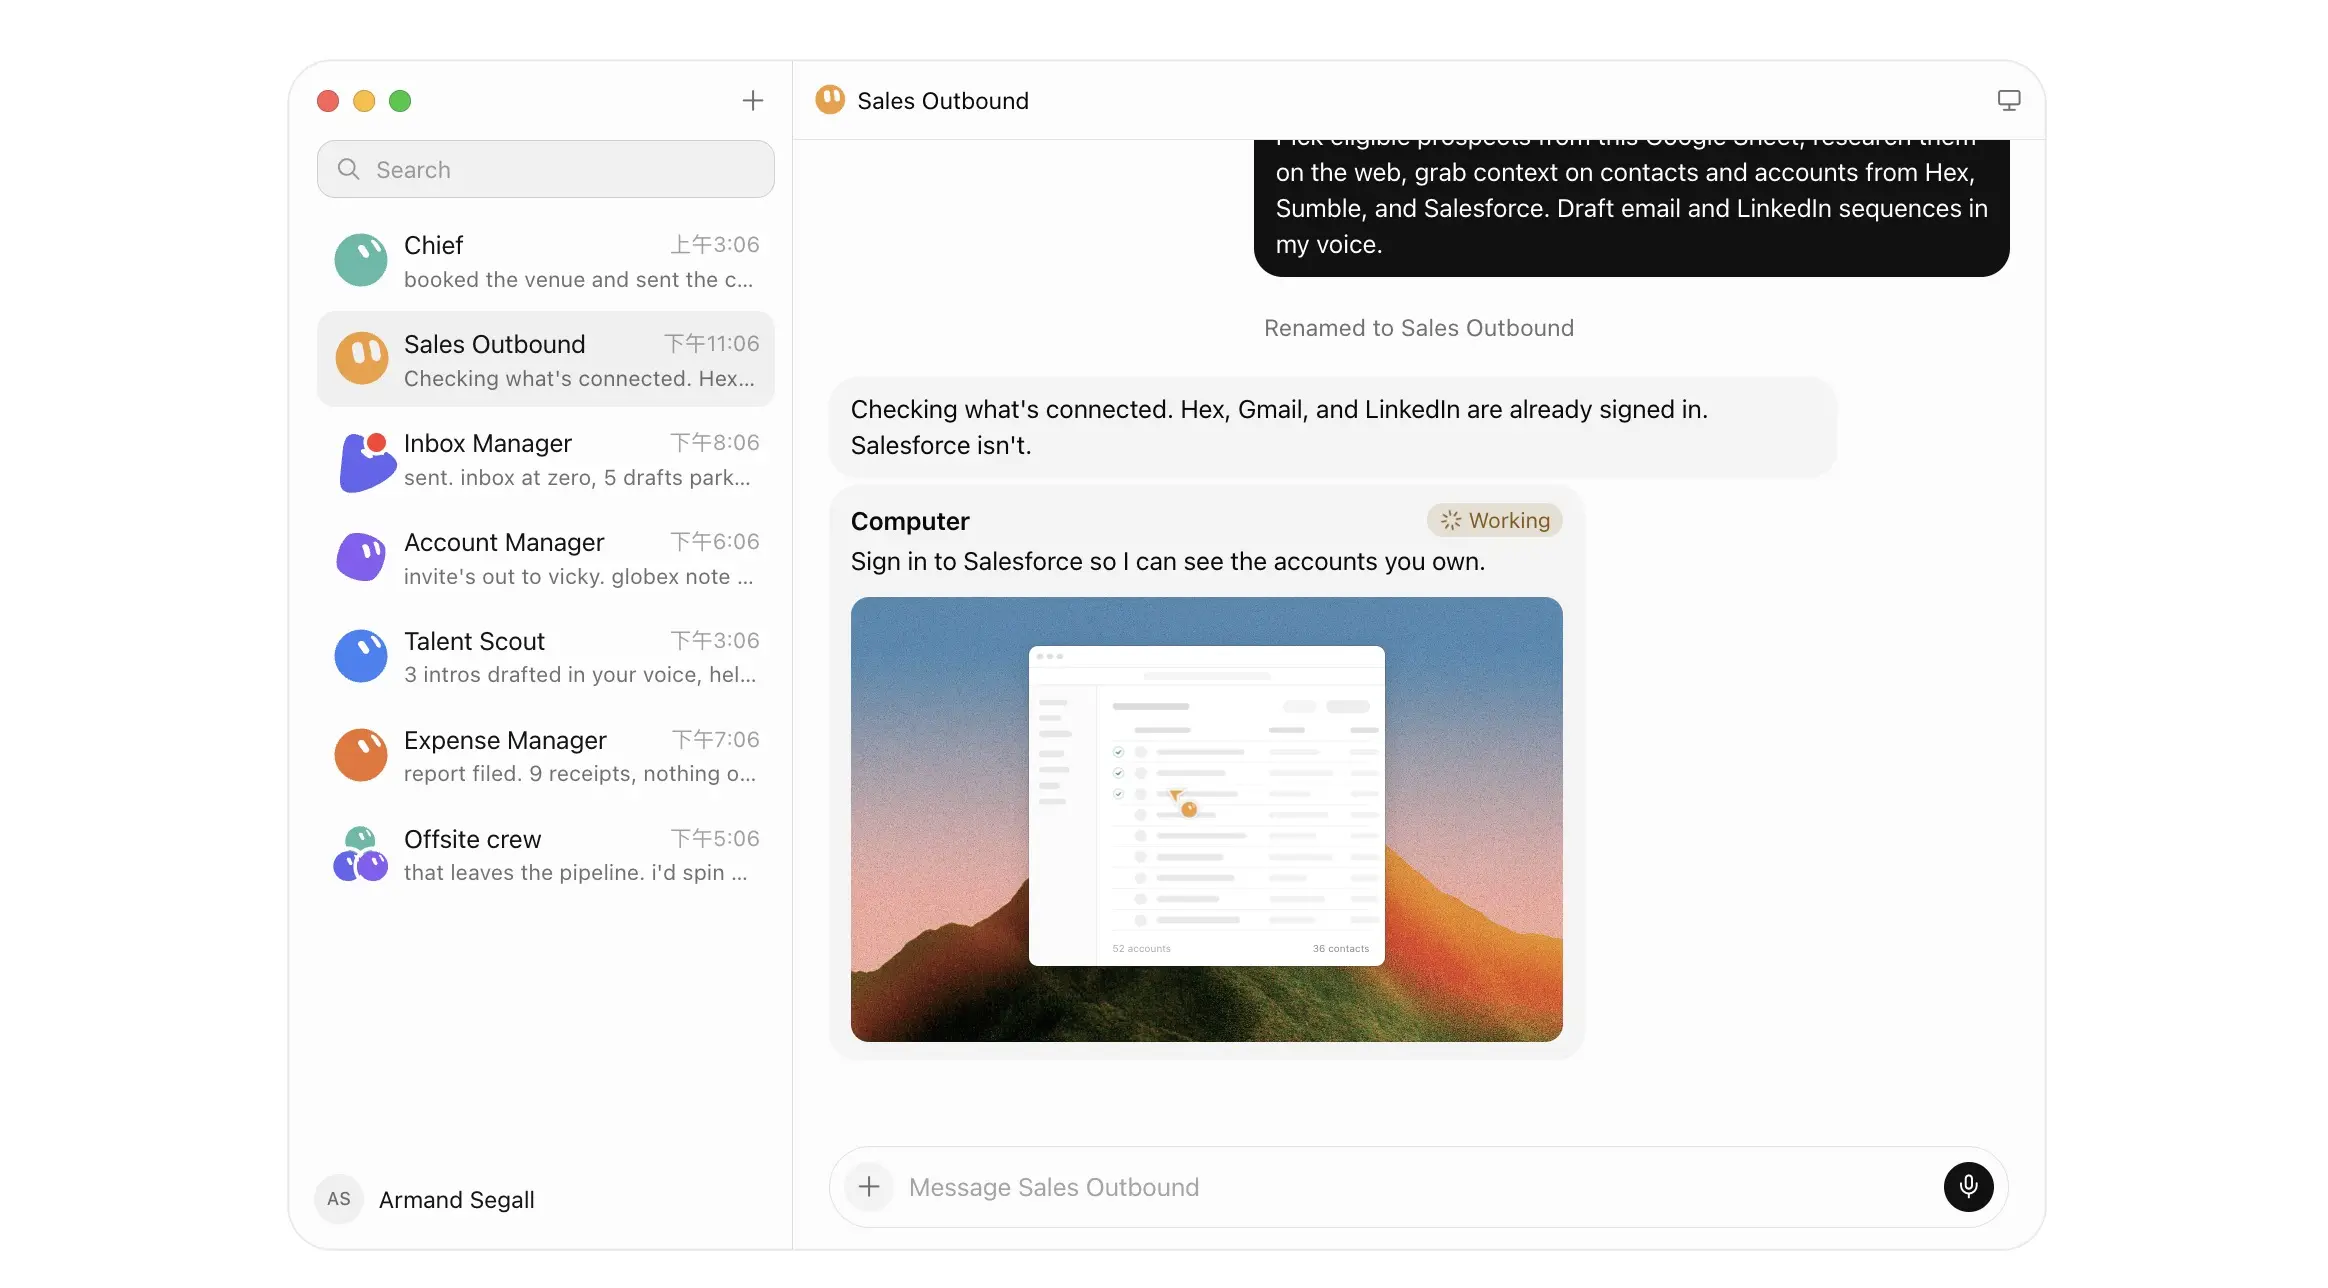2328x1288 pixels.
Task: Click the Offsite crew group avatar
Action: [361, 854]
